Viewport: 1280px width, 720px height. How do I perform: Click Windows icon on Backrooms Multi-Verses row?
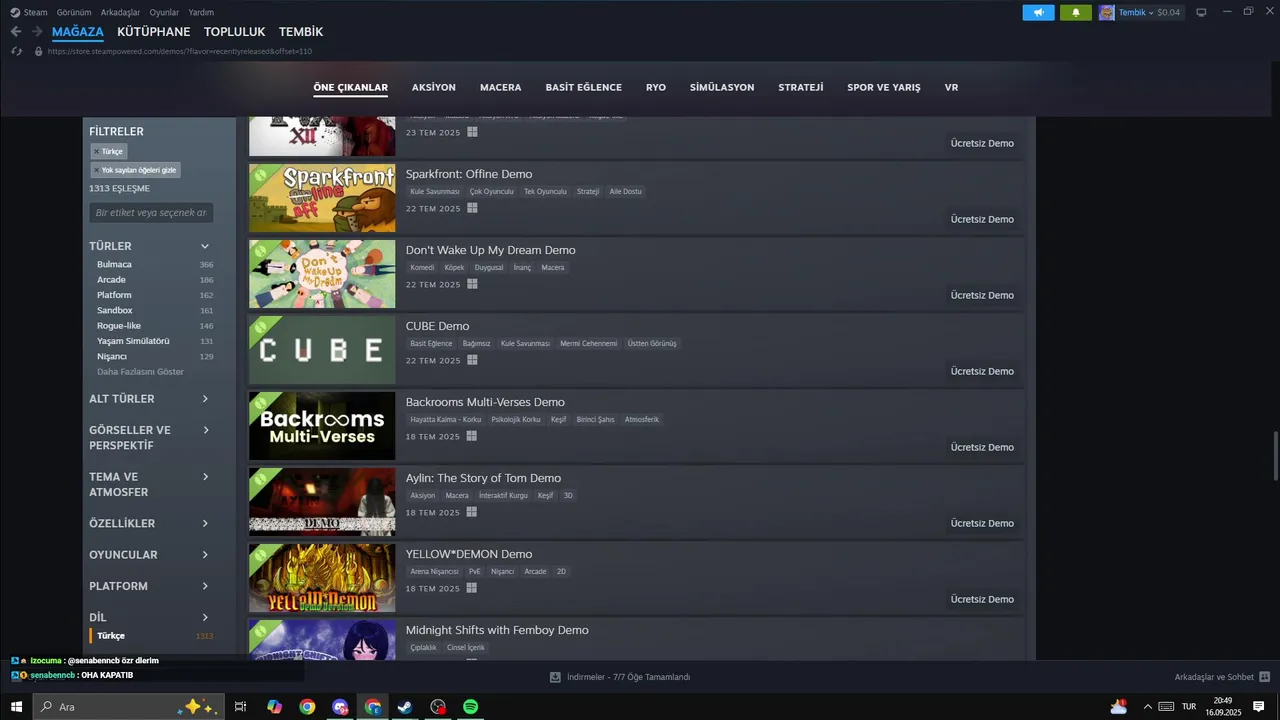pos(472,436)
